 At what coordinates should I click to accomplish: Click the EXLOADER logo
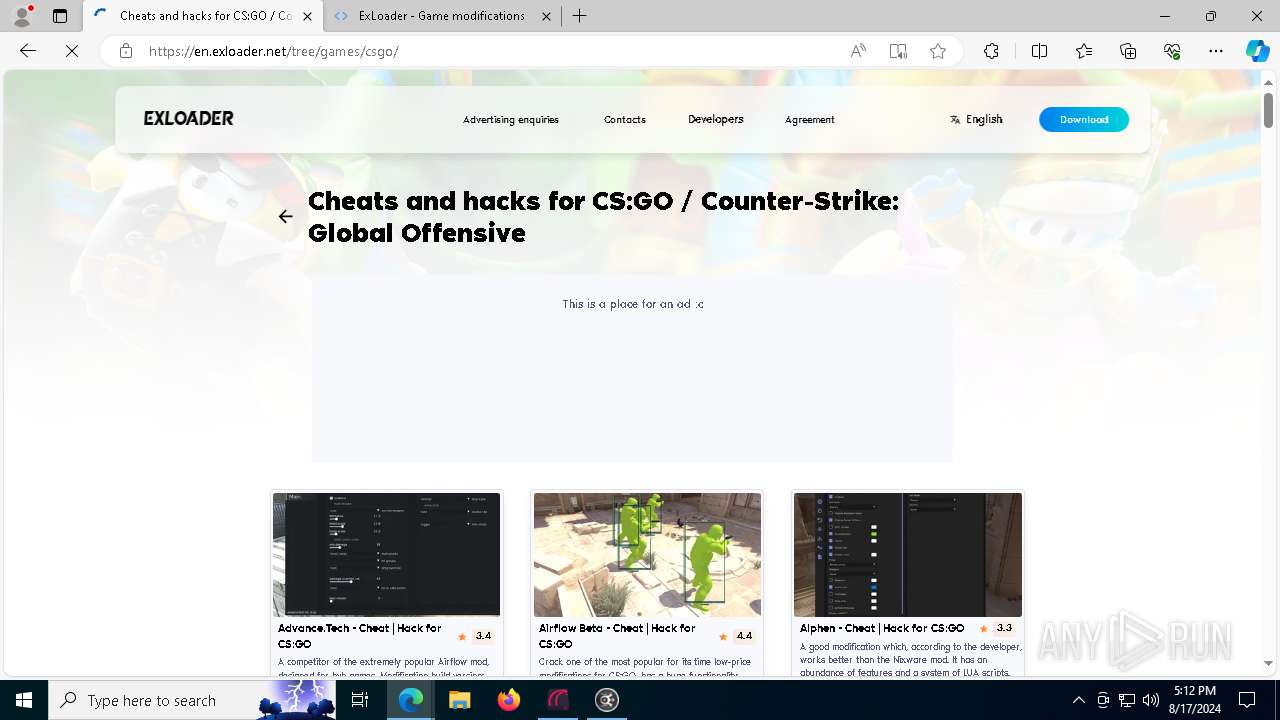[x=188, y=118]
